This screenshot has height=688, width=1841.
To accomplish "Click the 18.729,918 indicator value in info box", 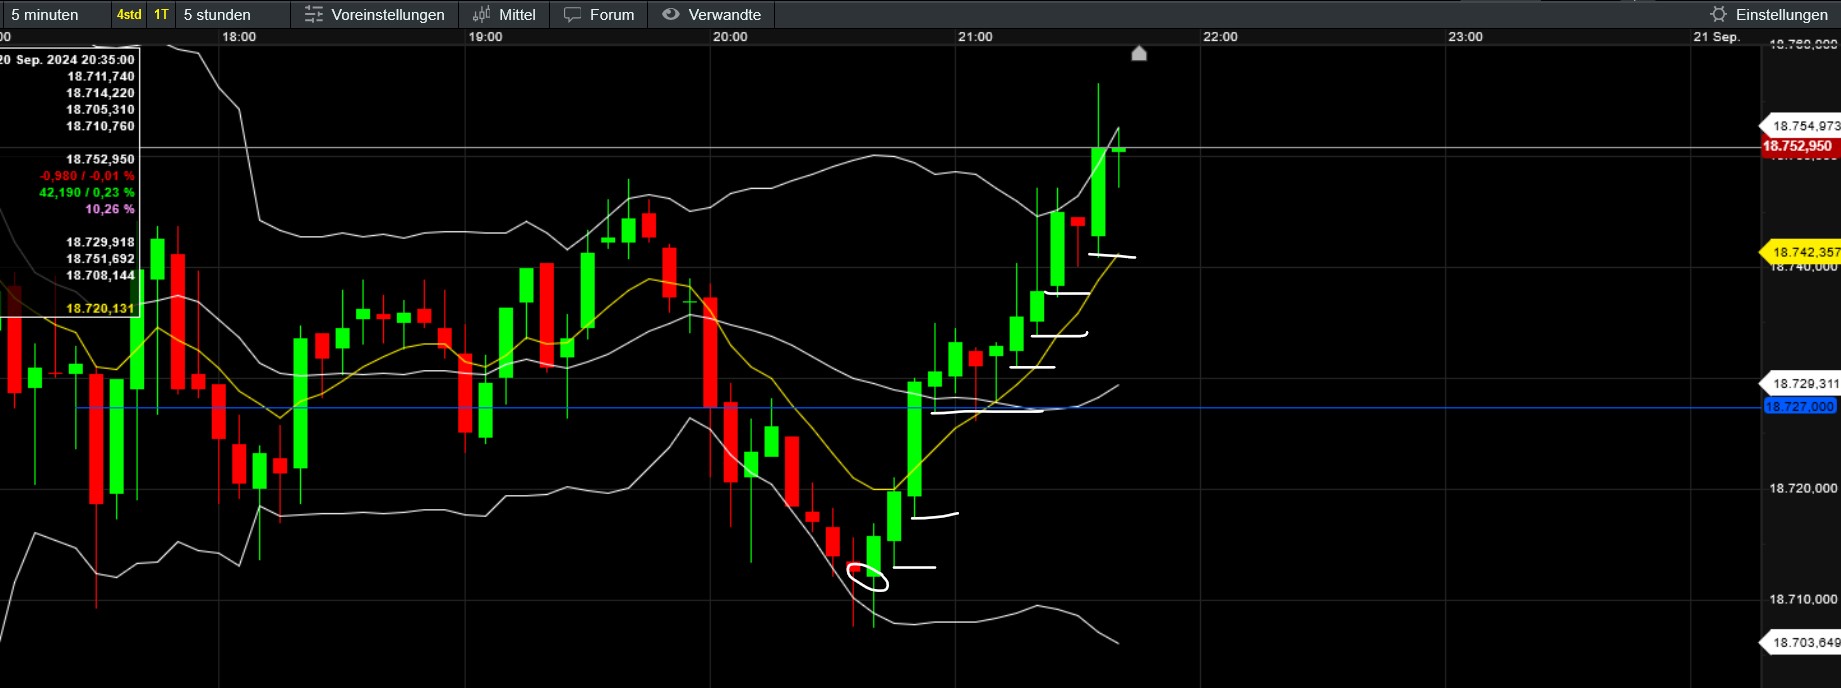I will click(x=100, y=242).
